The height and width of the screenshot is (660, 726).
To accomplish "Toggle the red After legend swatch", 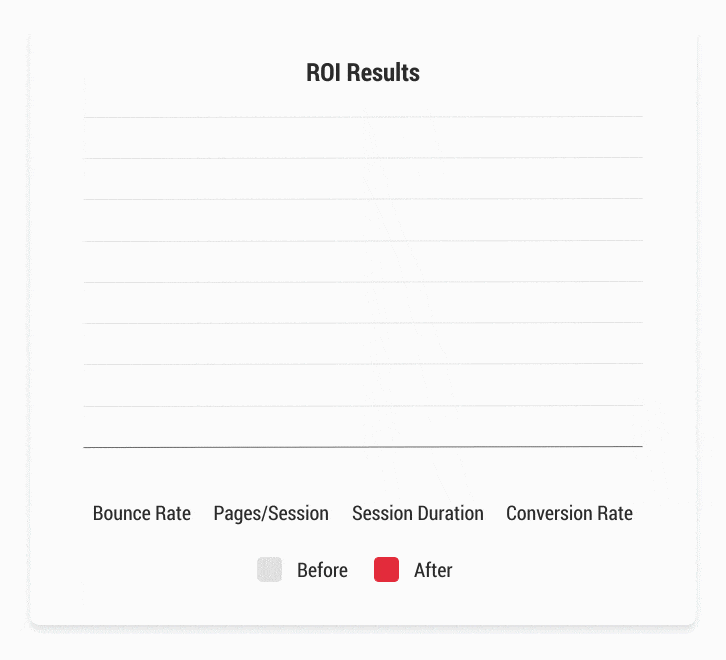I will [x=386, y=569].
